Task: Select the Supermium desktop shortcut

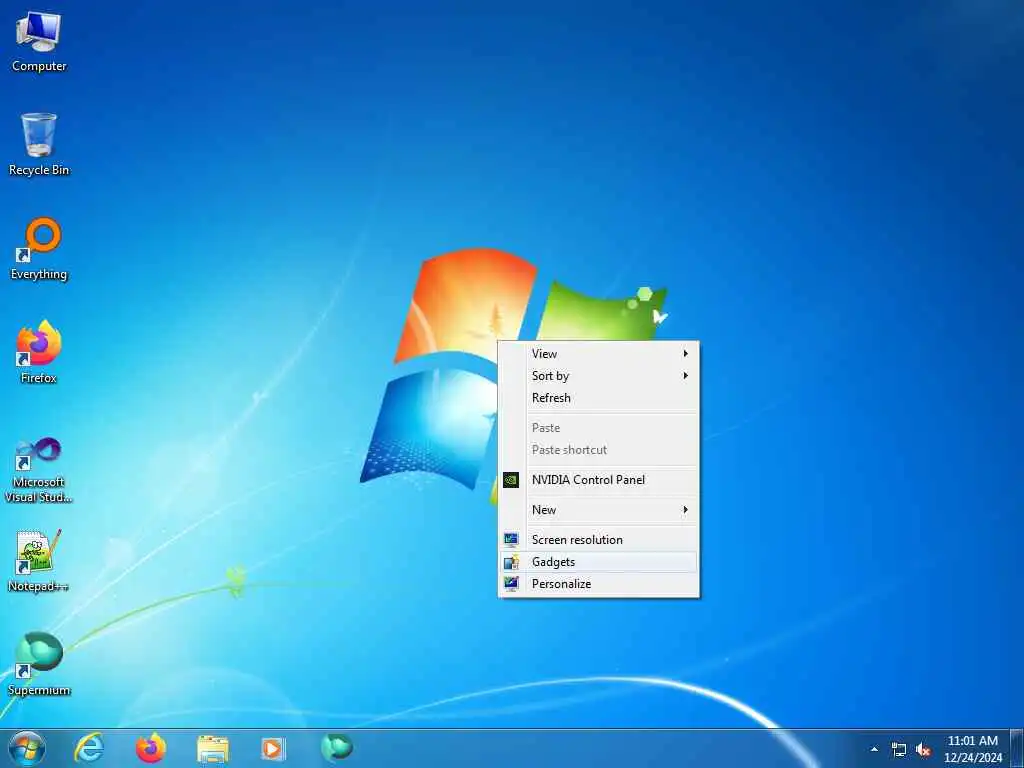Action: 39,664
